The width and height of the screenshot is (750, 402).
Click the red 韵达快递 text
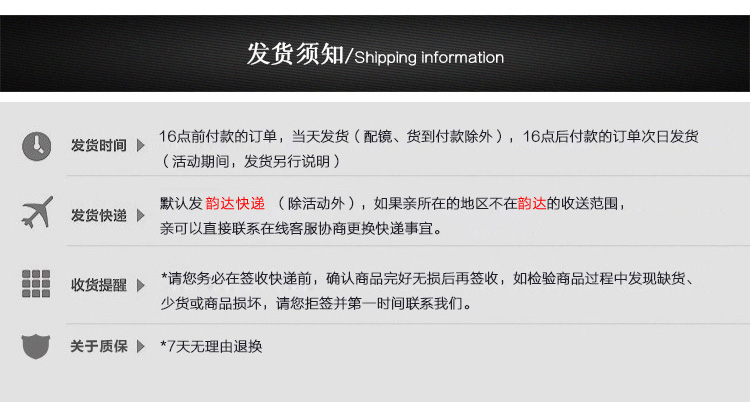tap(235, 204)
